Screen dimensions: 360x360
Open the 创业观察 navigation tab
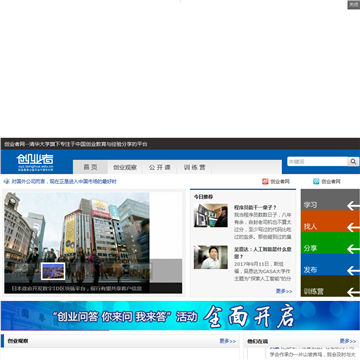(x=125, y=167)
